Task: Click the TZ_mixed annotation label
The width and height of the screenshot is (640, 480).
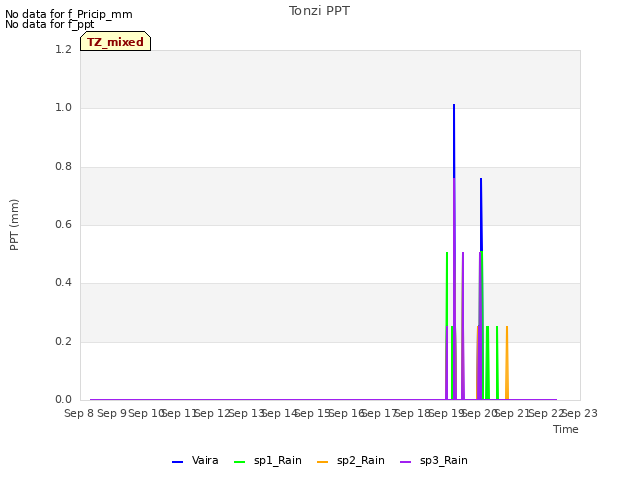Action: pos(116,42)
